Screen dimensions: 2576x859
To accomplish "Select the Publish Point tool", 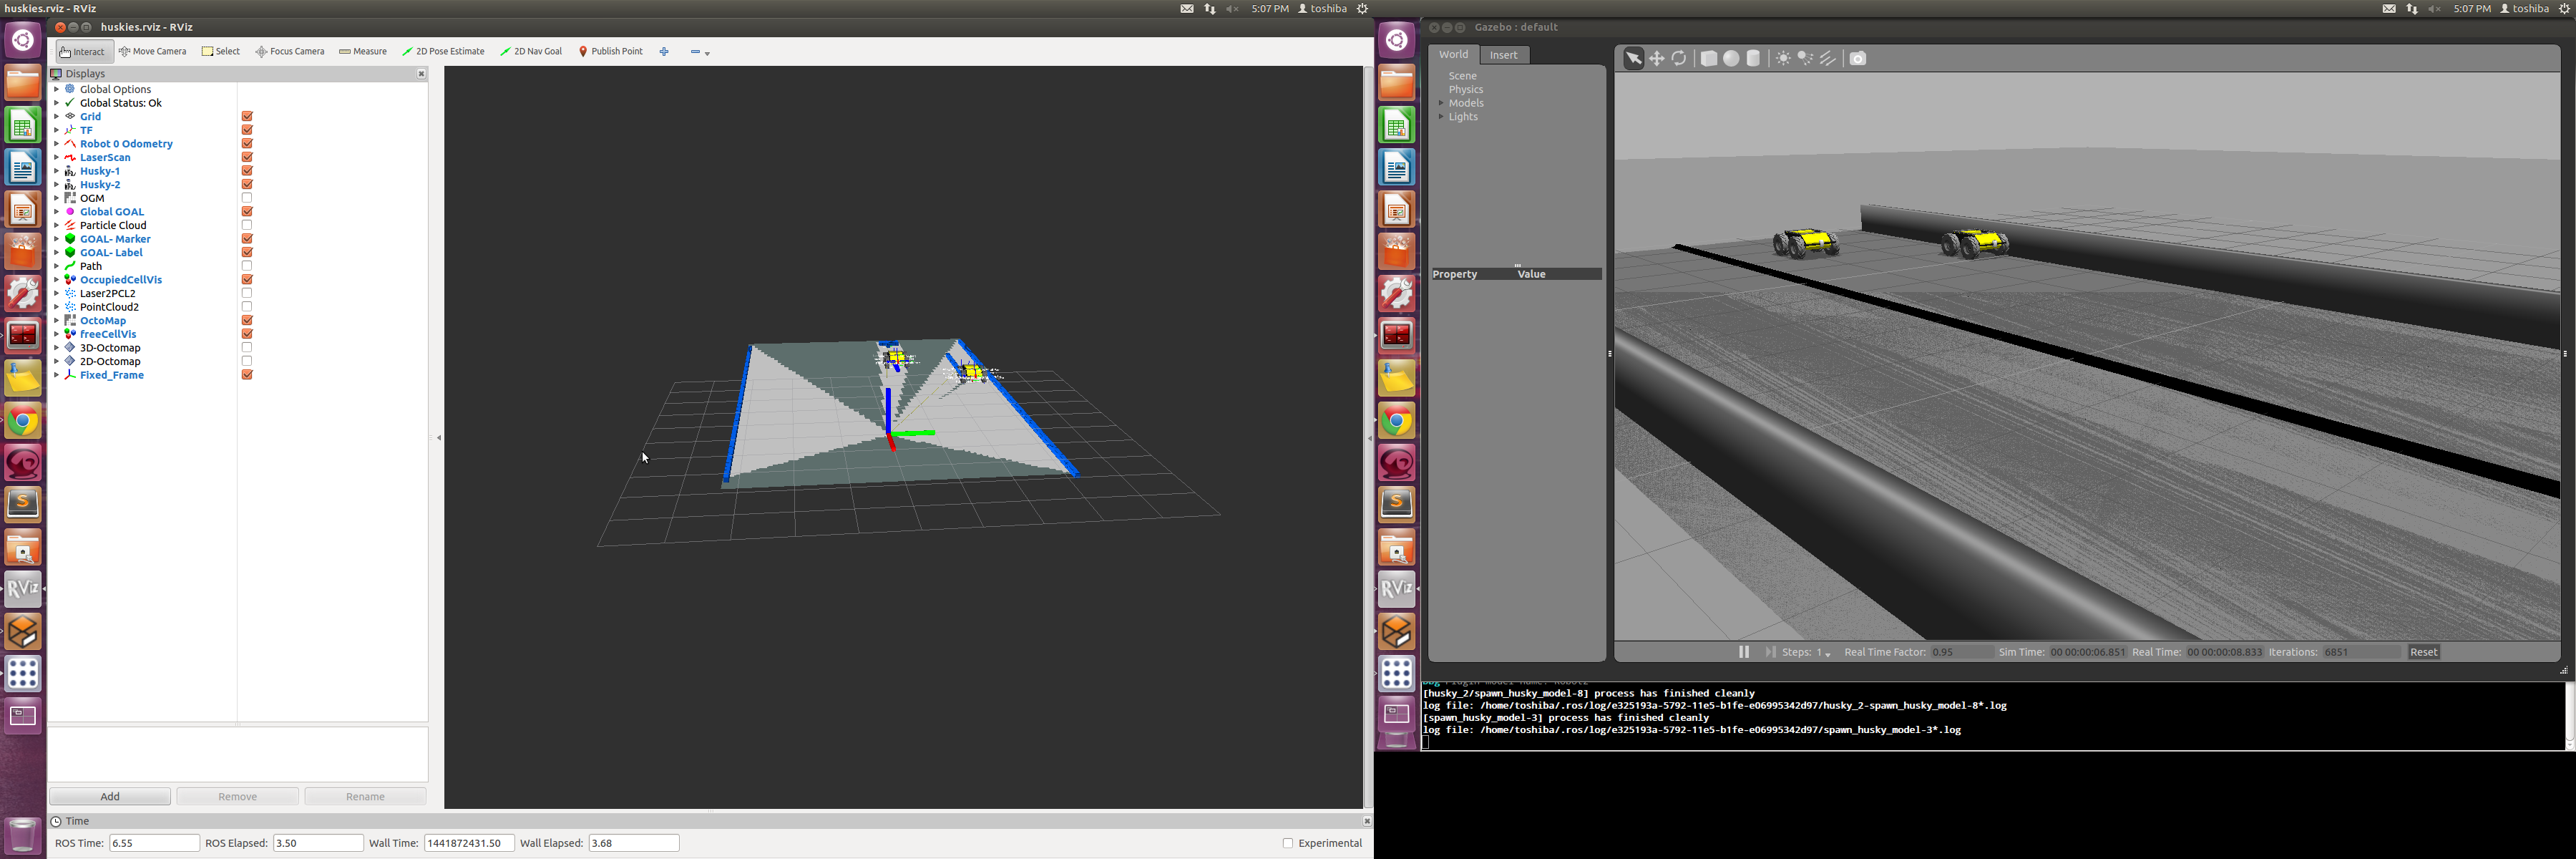I will click(x=611, y=52).
